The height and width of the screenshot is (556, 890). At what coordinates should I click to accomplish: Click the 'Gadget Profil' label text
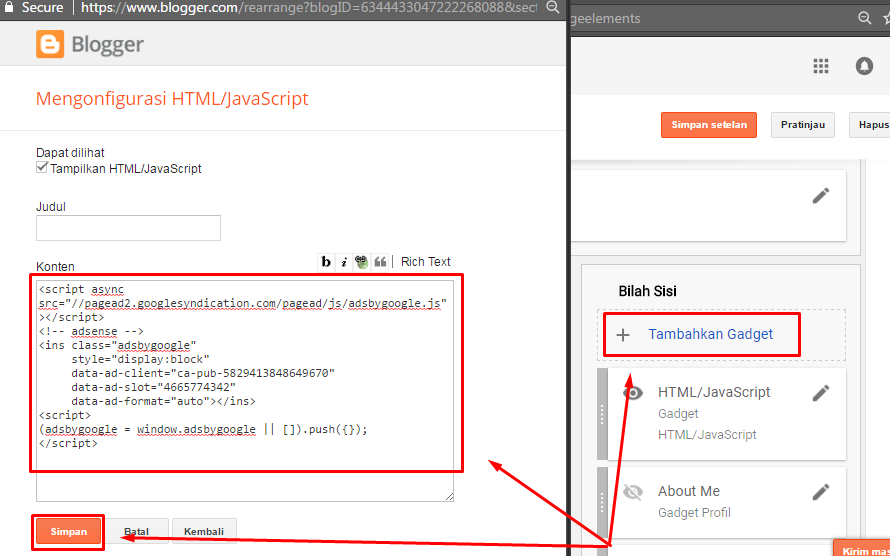click(x=694, y=513)
